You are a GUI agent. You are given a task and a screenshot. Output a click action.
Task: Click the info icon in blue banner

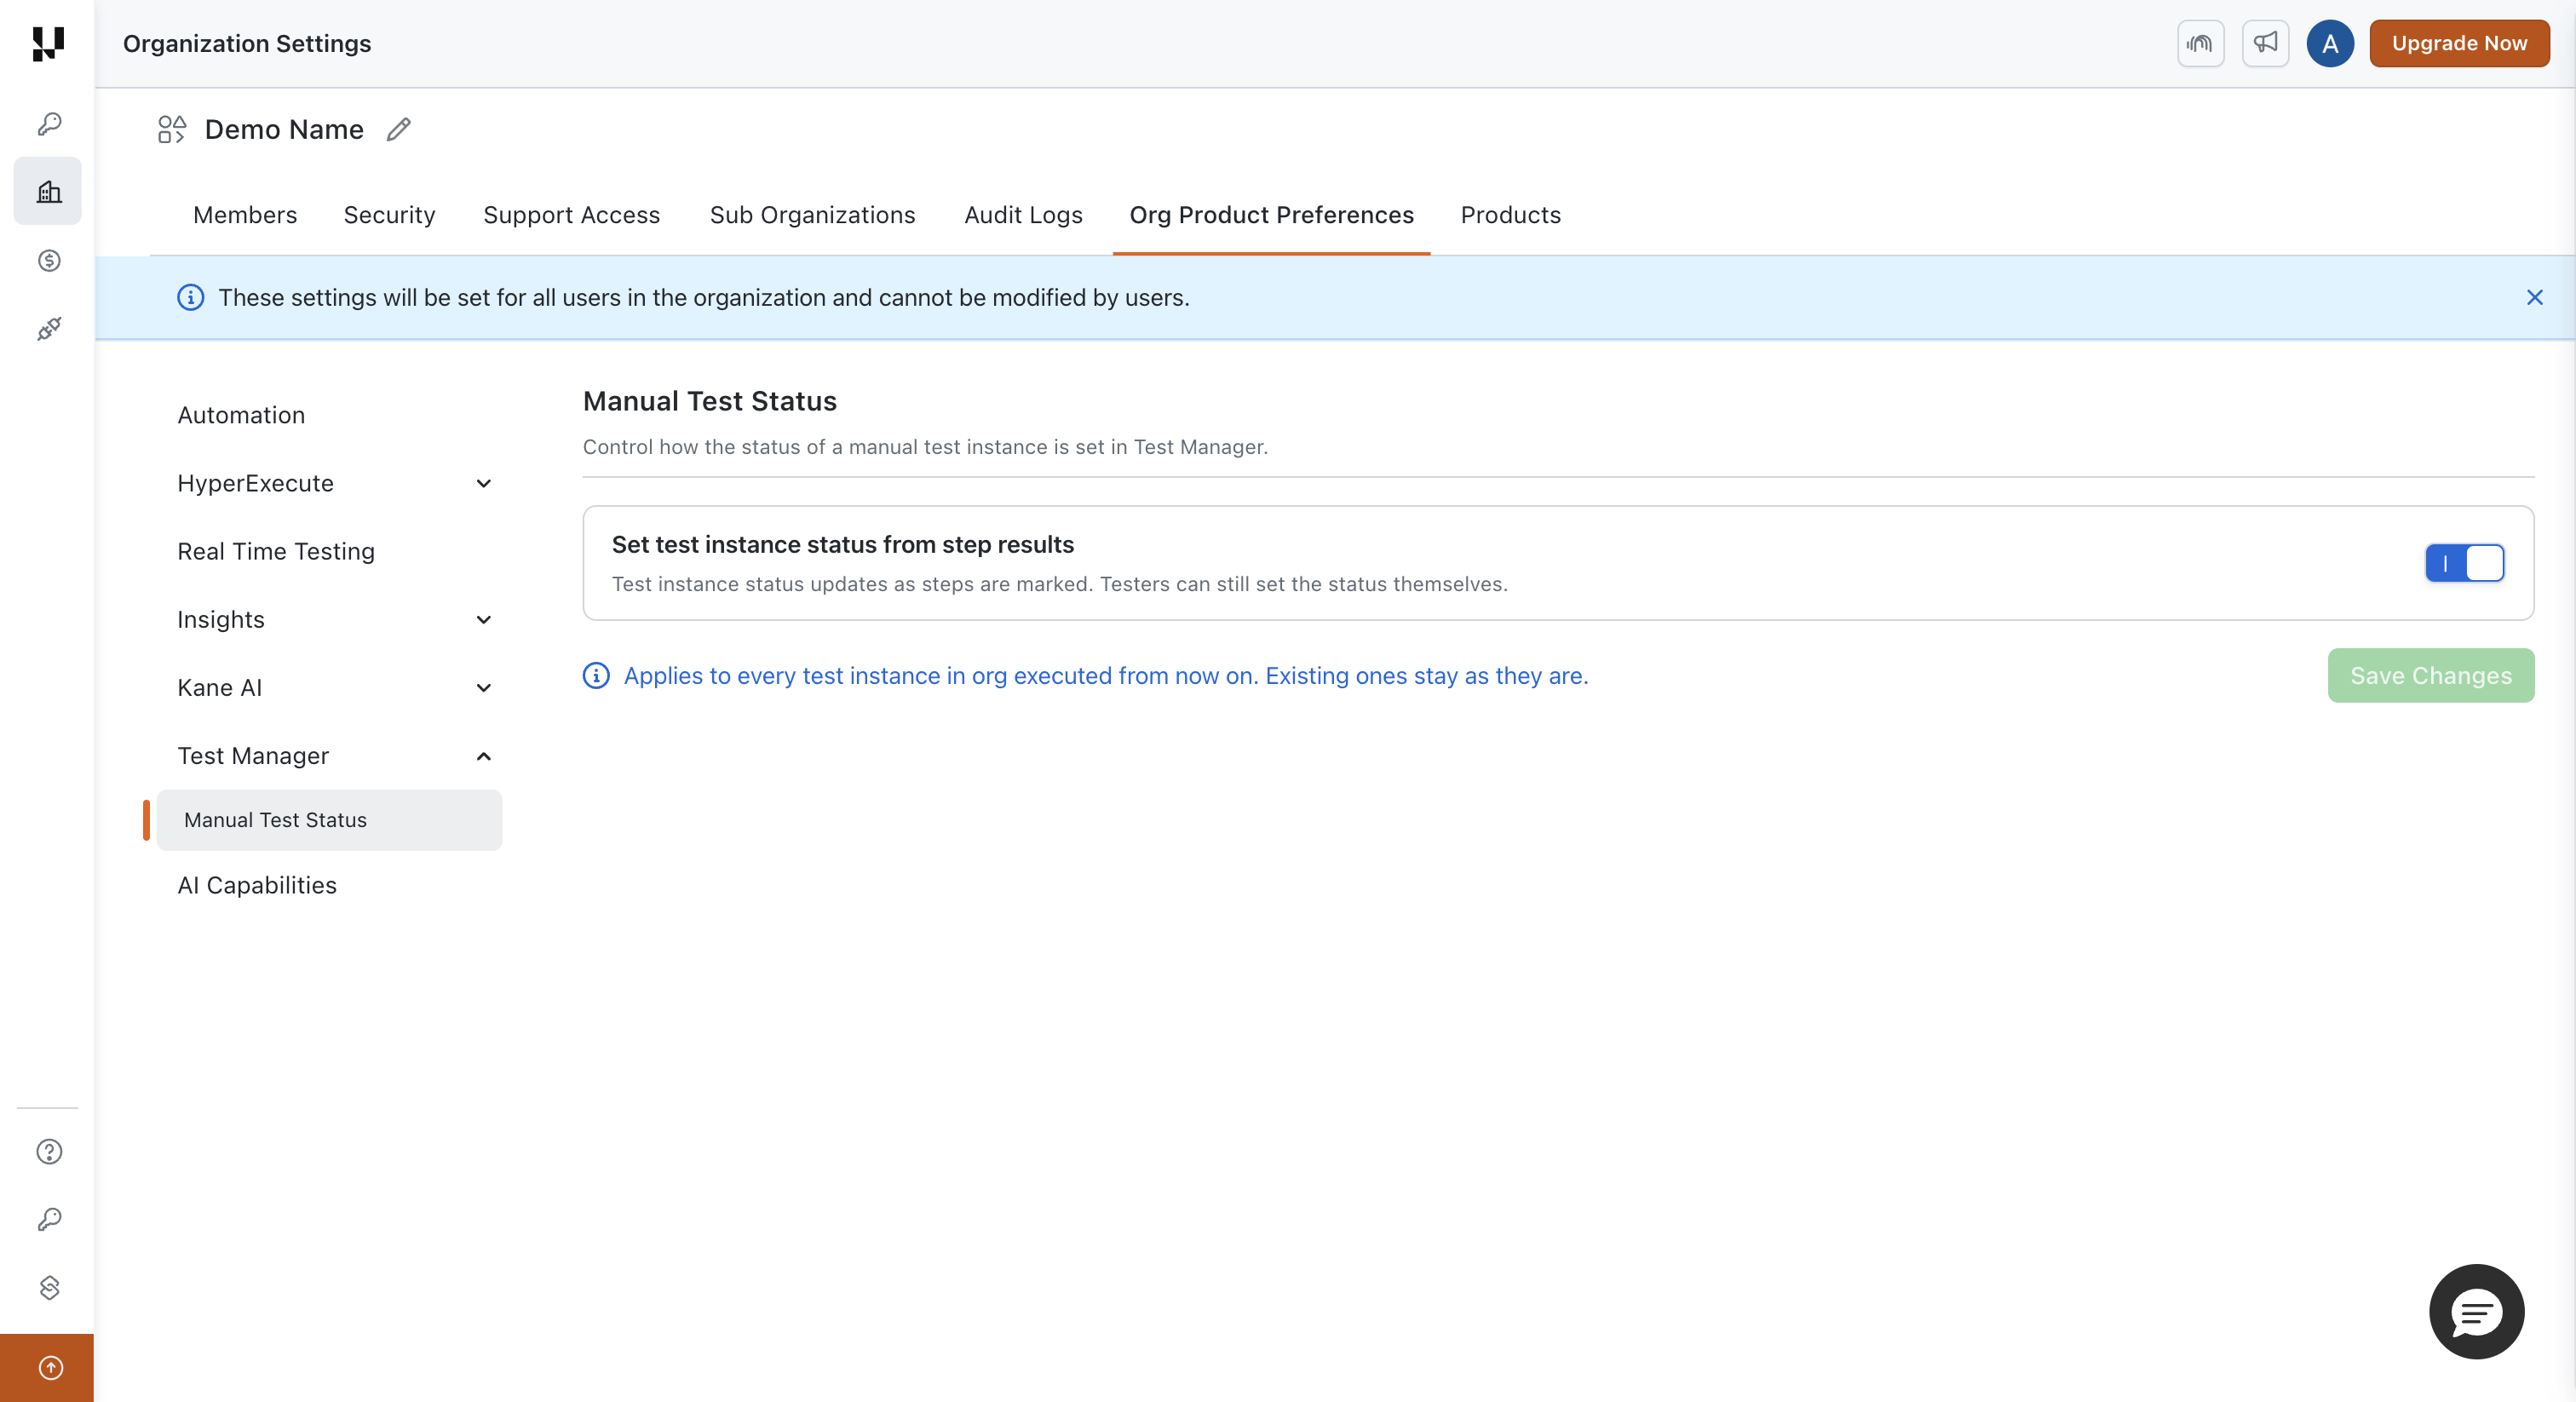pos(190,298)
